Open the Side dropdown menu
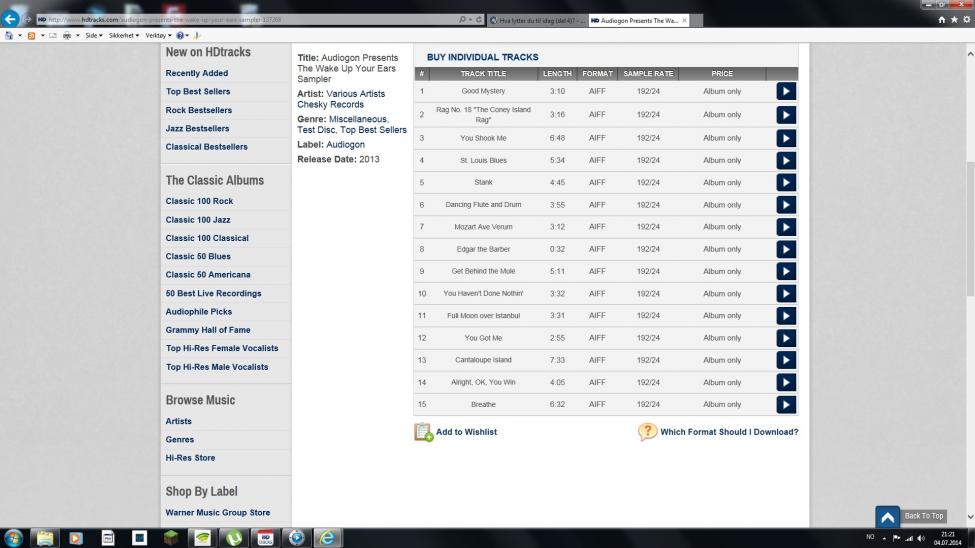 (94, 35)
